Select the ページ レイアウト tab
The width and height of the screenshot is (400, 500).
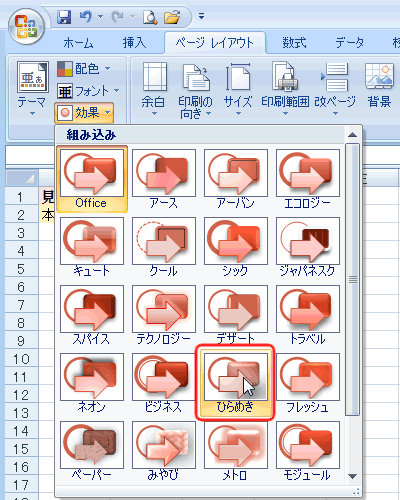(x=215, y=43)
